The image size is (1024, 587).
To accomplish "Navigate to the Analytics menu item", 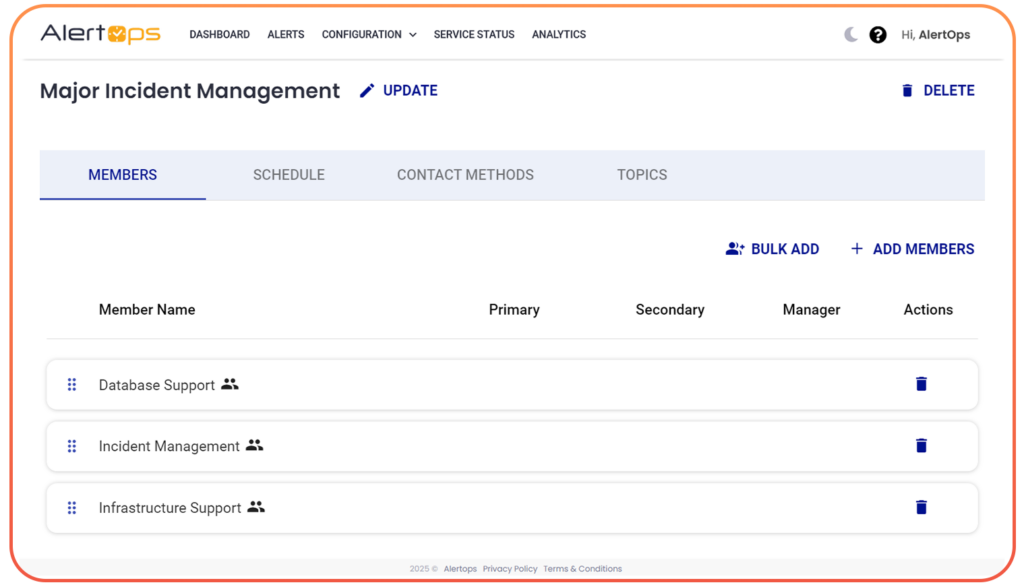I will click(558, 34).
